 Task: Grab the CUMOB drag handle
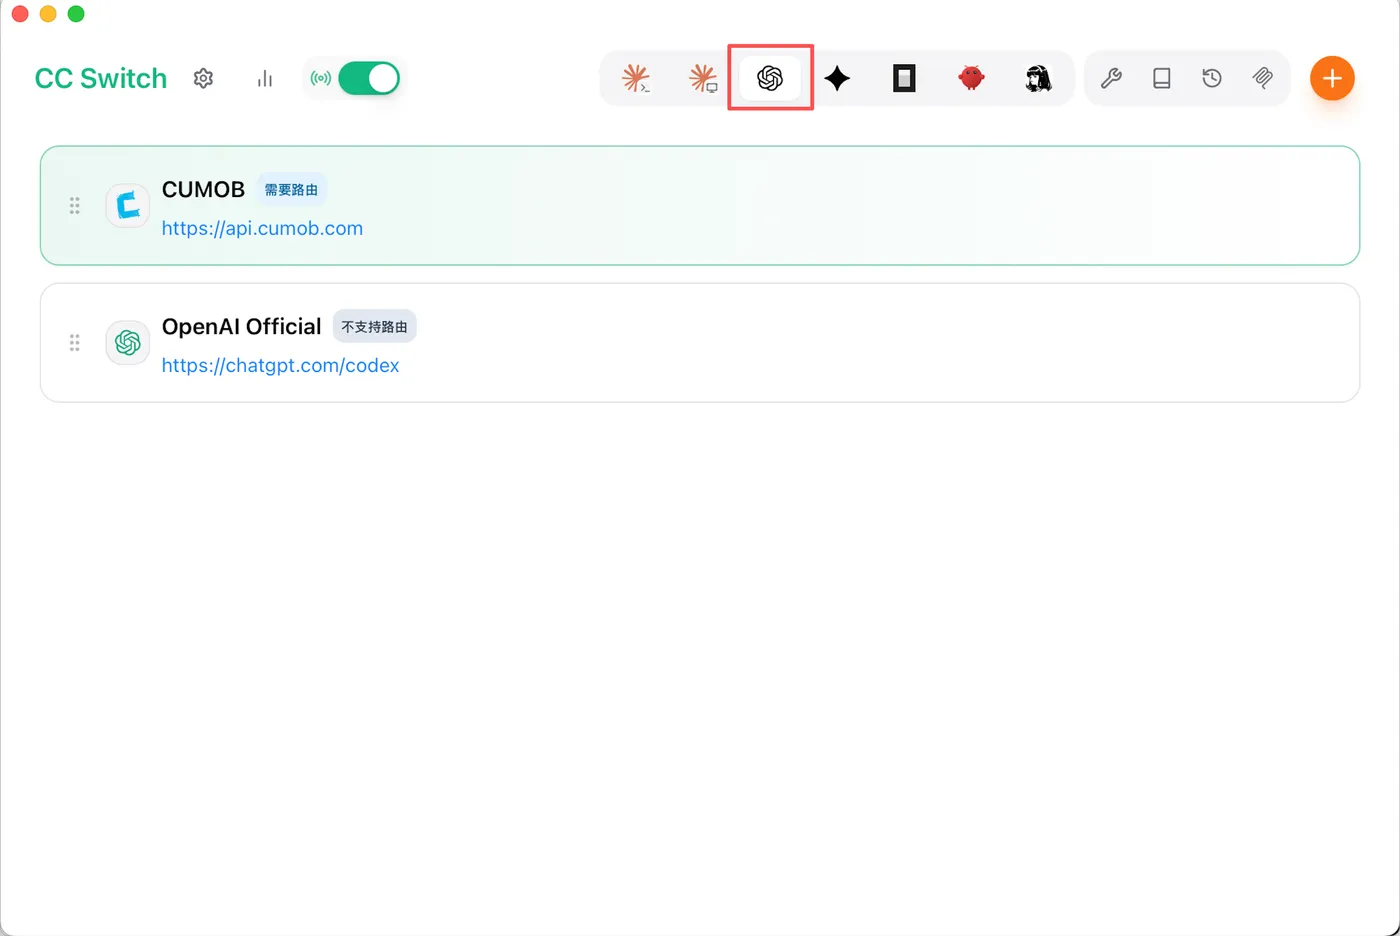click(x=74, y=206)
